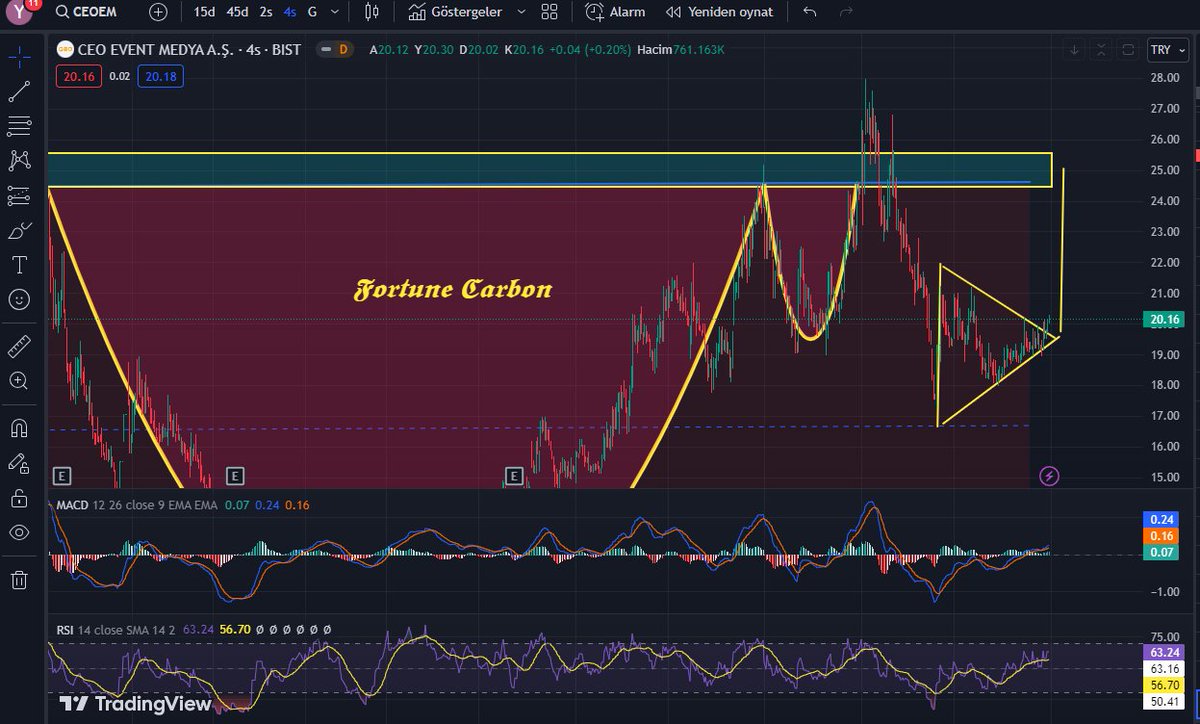
Task: Activate the zoom in tool
Action: [x=19, y=380]
